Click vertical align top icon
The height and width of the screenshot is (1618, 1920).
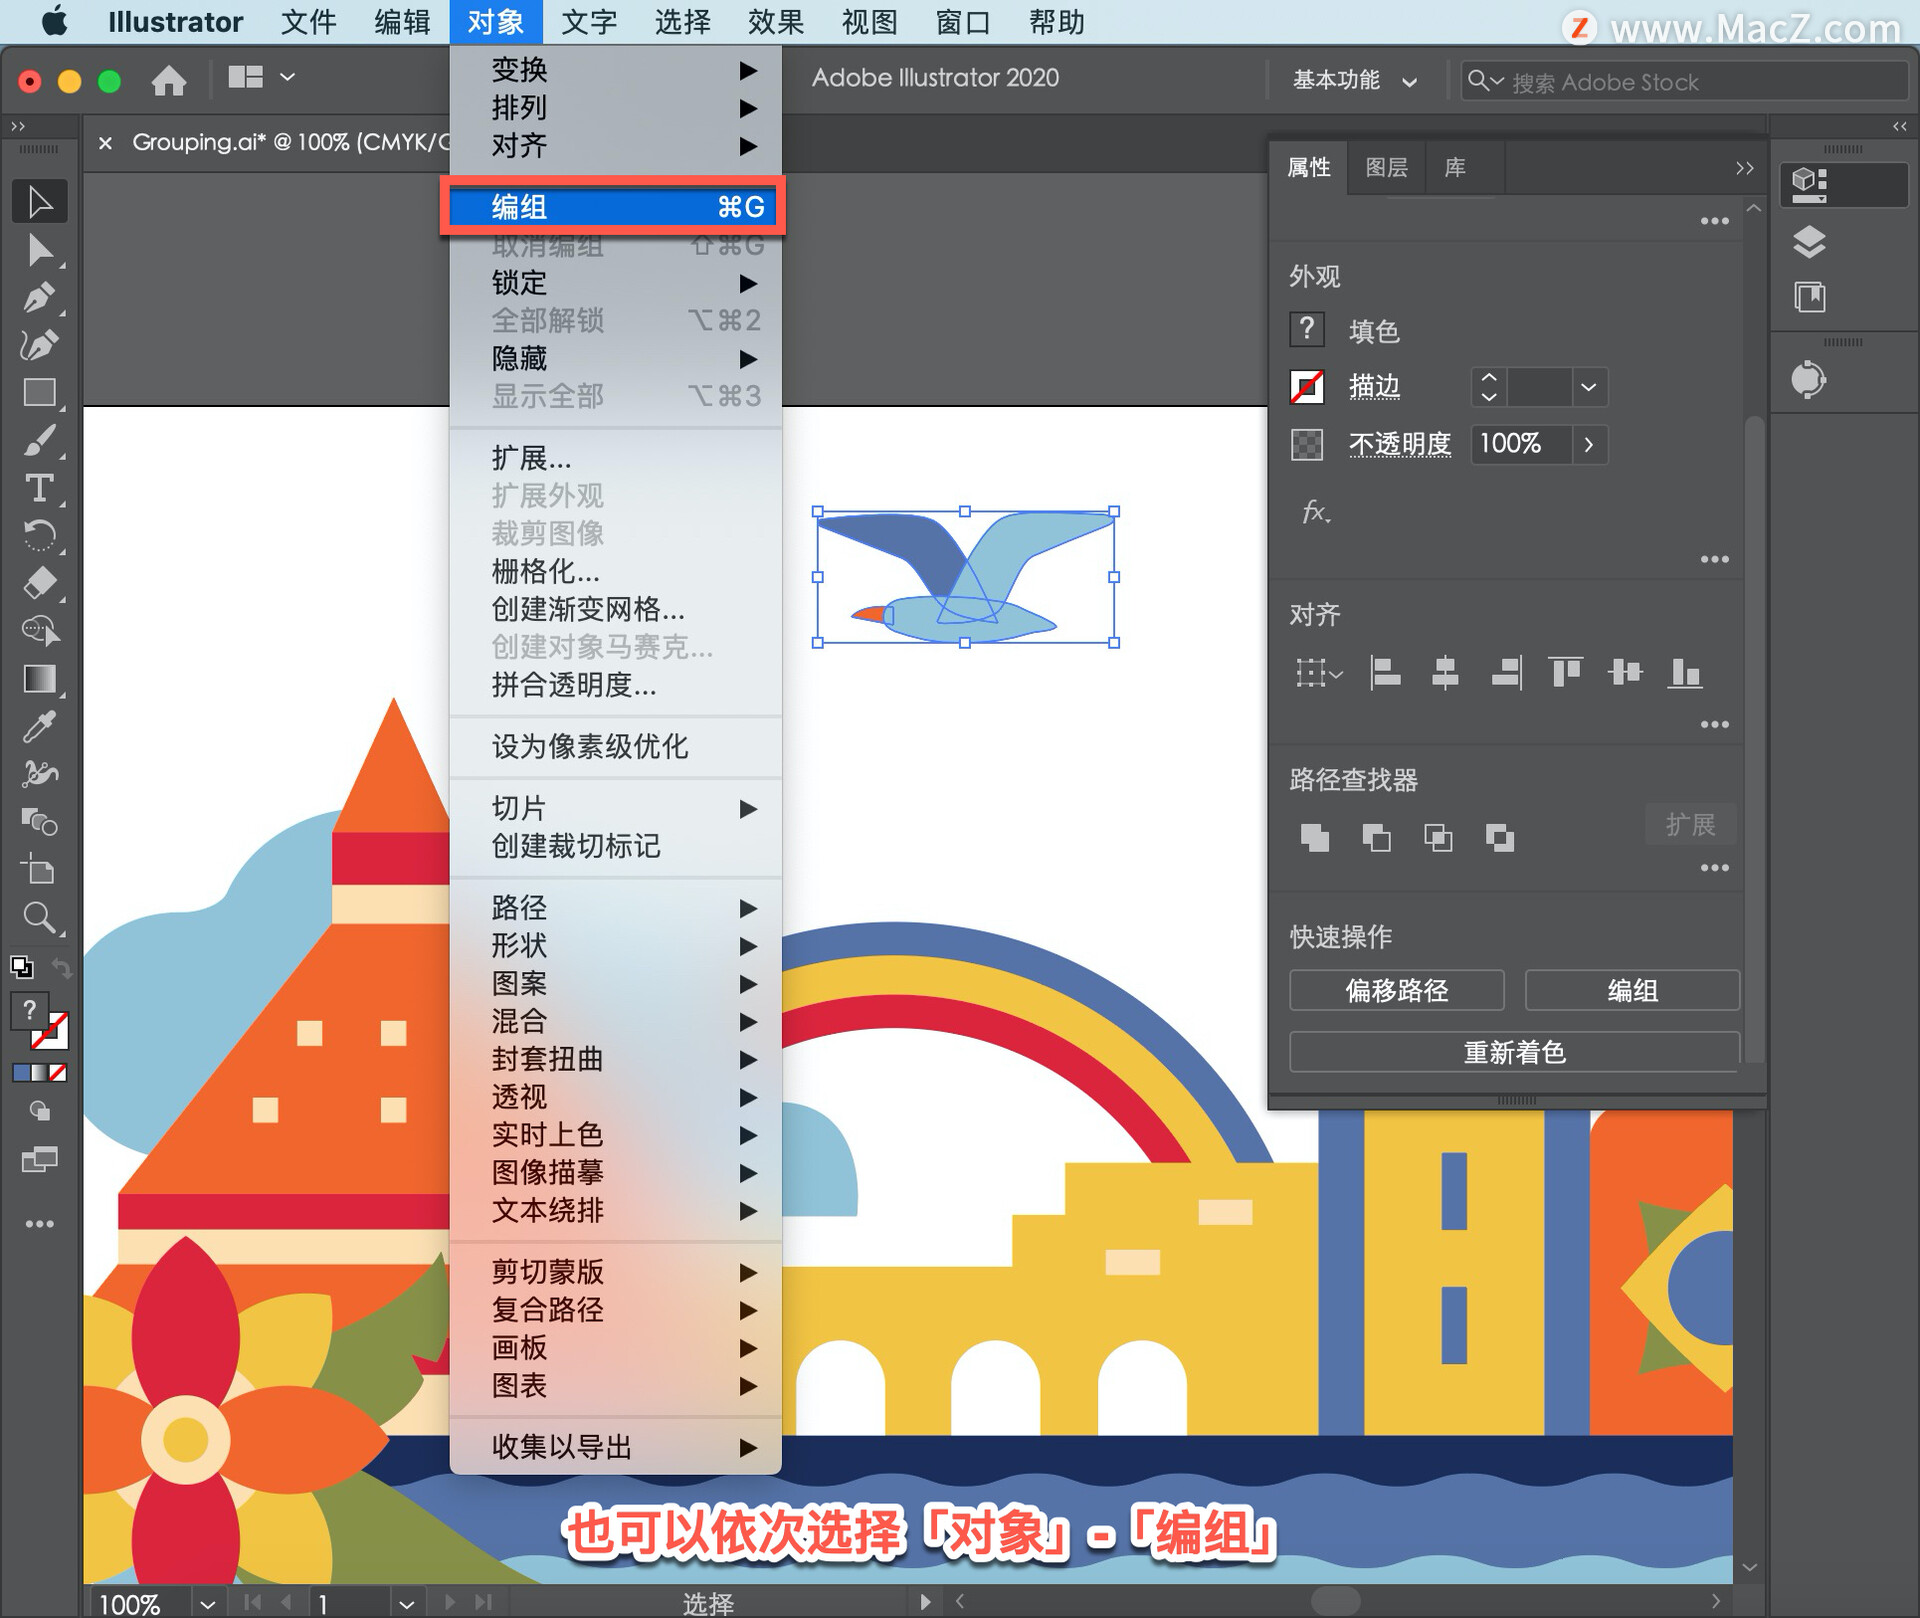coord(1565,672)
